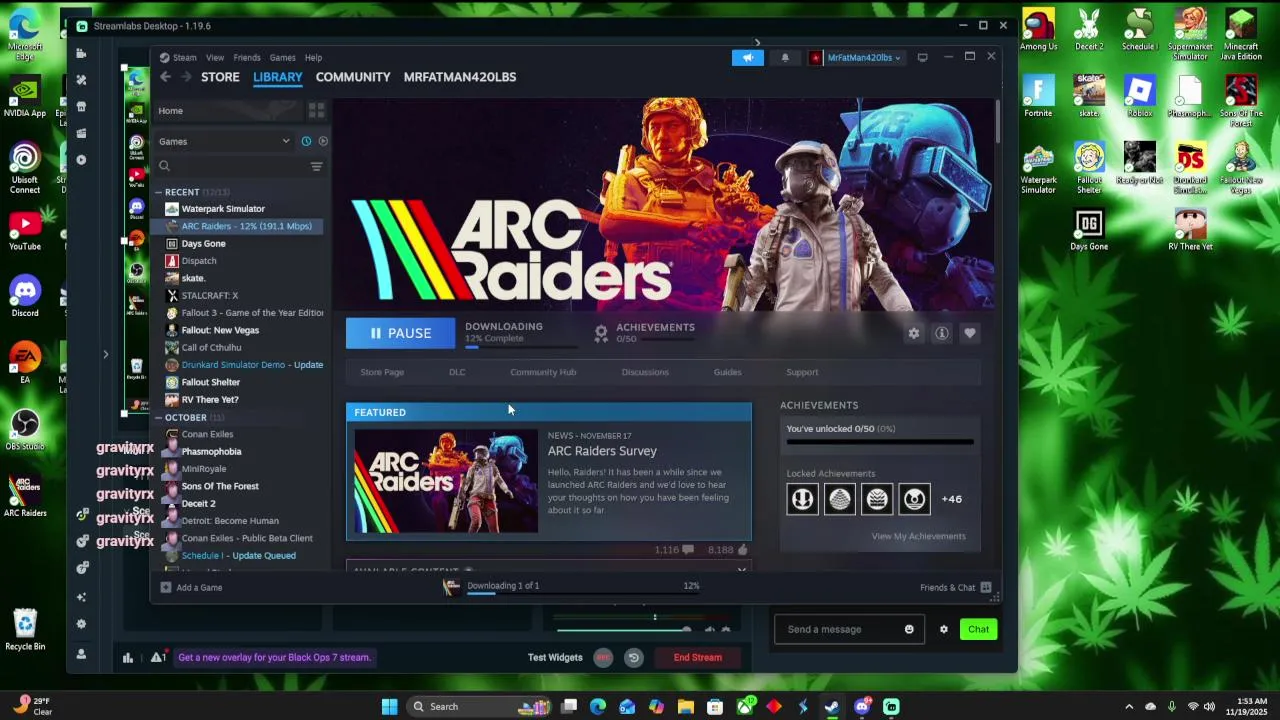1280x720 pixels.
Task: Open RV There Yet desktop shortcut
Action: pyautogui.click(x=1190, y=230)
